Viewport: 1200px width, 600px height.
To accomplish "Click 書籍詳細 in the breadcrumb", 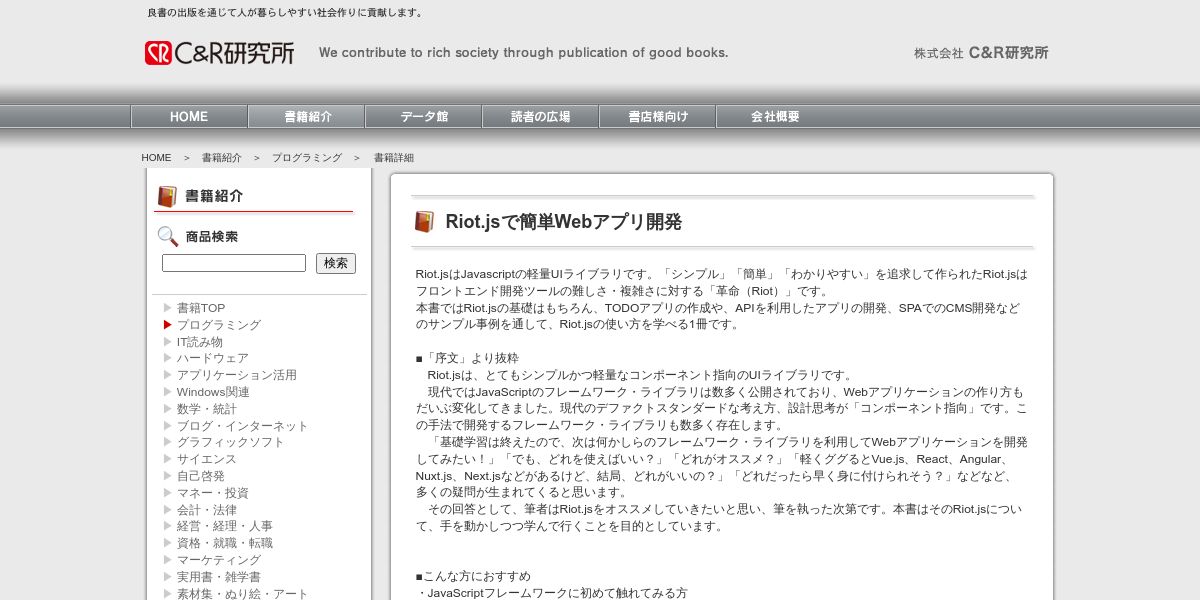I will (x=394, y=158).
